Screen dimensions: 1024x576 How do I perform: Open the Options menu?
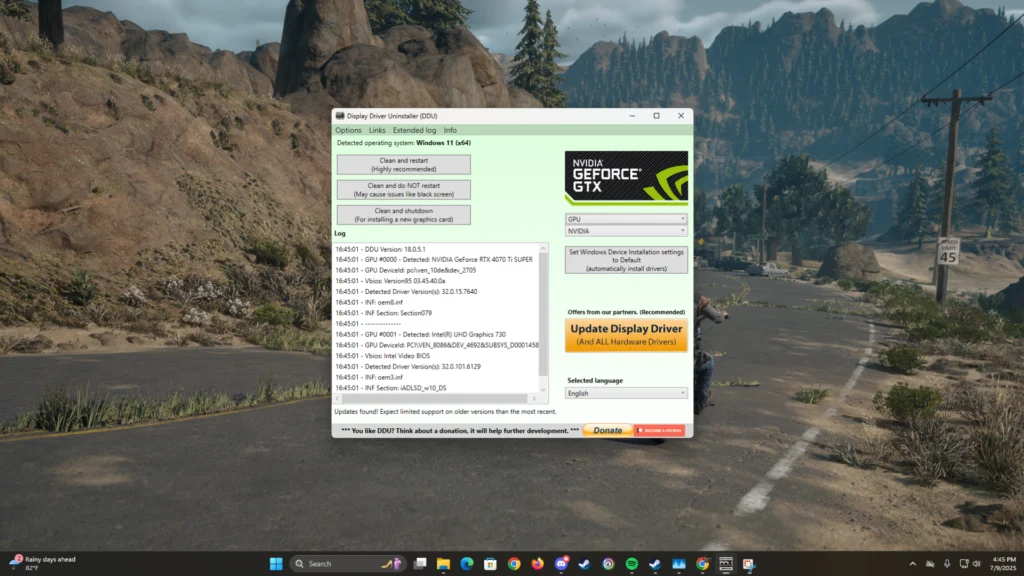[348, 130]
